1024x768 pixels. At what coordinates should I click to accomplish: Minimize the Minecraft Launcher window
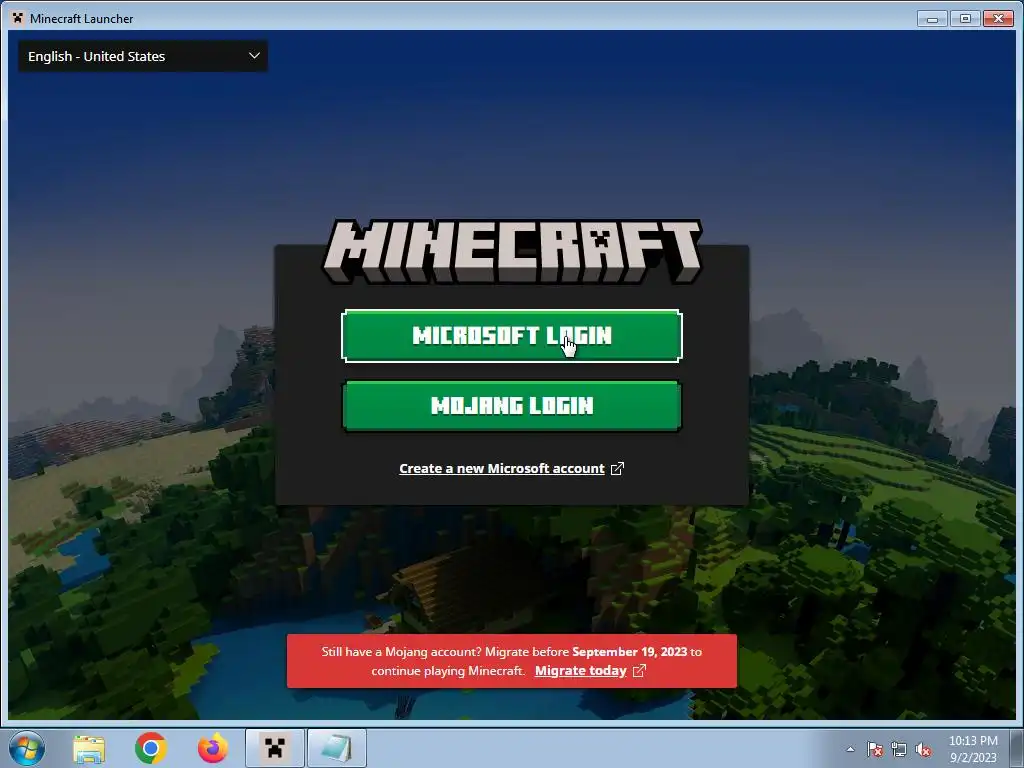click(932, 18)
